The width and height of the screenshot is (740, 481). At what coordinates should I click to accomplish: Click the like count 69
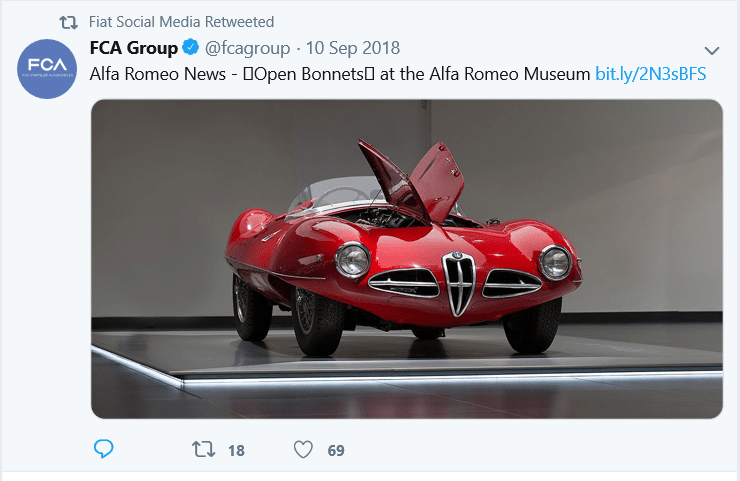pos(336,451)
